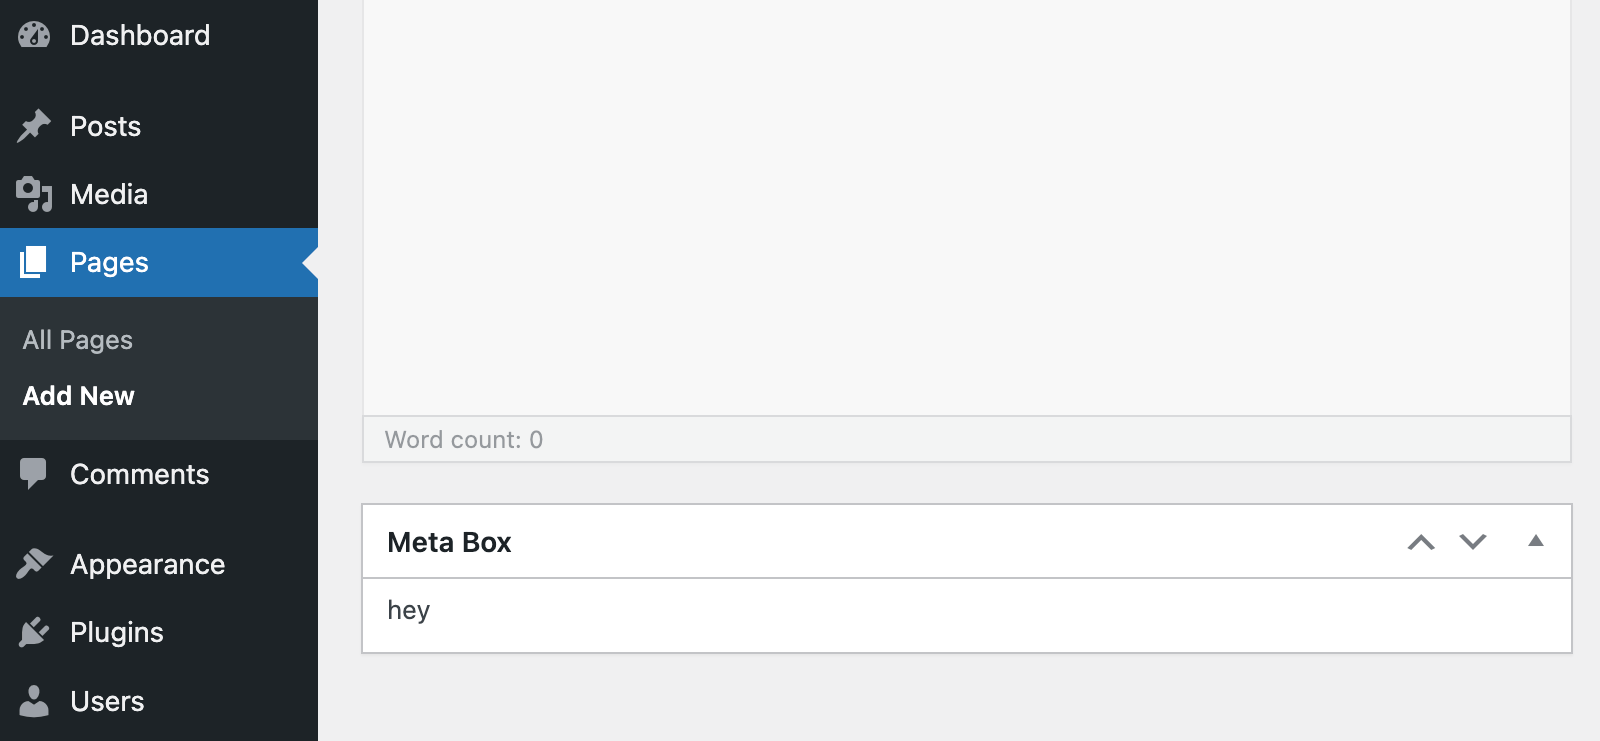Screen dimensions: 1600x741
Task: Click the Posts pushpin icon
Action: 33,124
